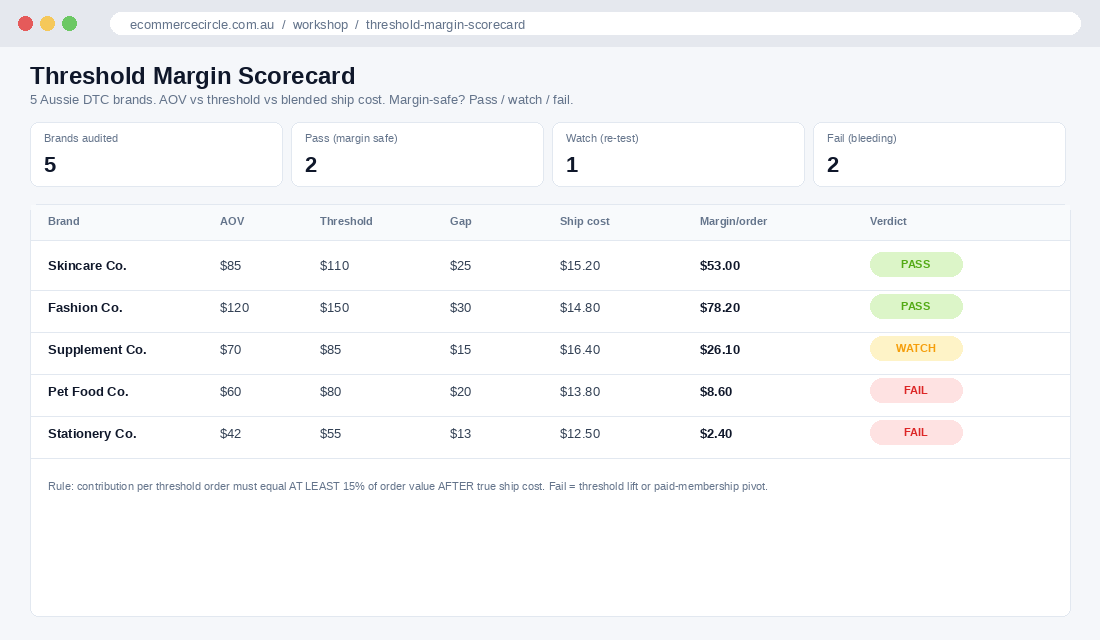
Task: Click Supplement Co. gap $15
Action: coord(460,349)
